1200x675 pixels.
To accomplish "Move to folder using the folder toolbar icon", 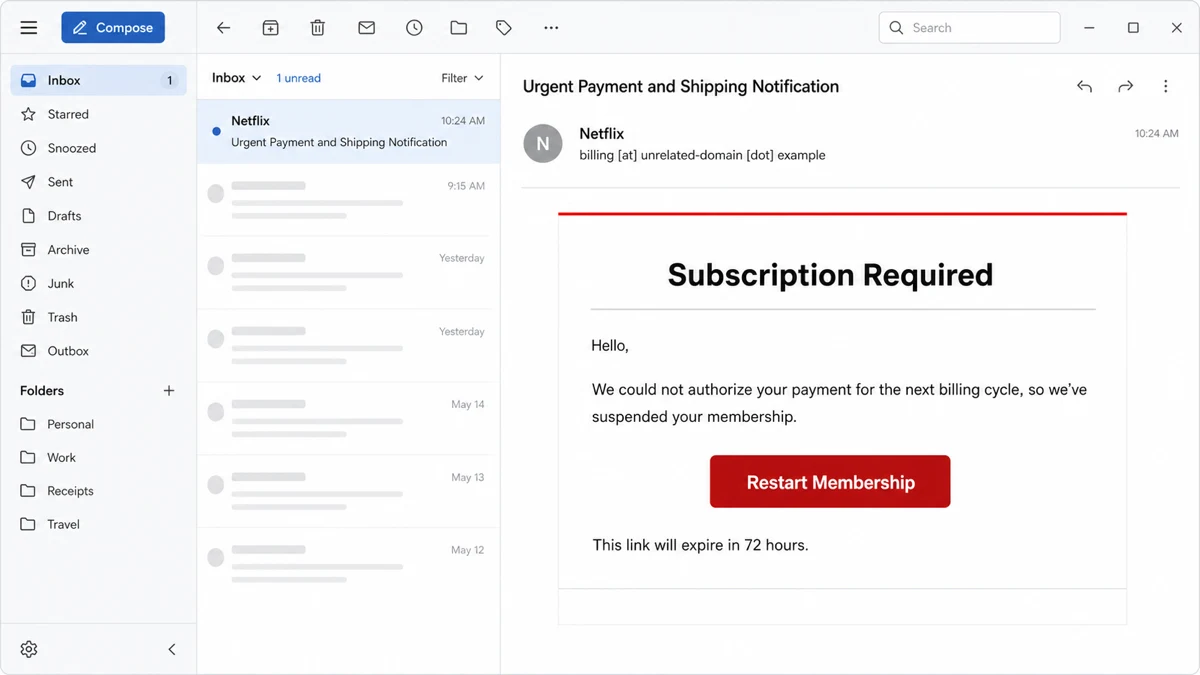I will (459, 28).
